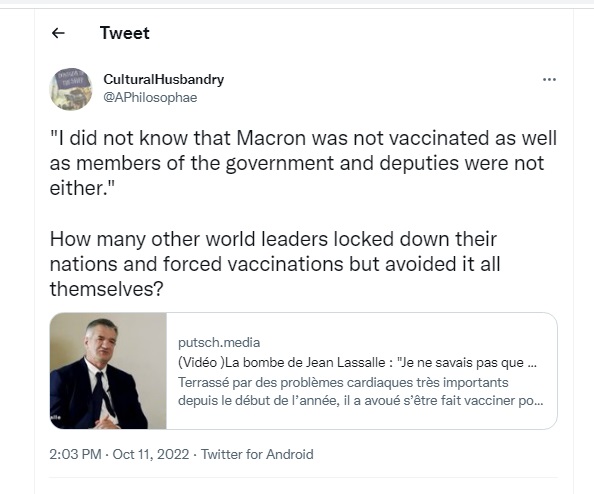This screenshot has height=494, width=594.
Task: Select the word 'either.' in the tweet
Action: (x=82, y=188)
